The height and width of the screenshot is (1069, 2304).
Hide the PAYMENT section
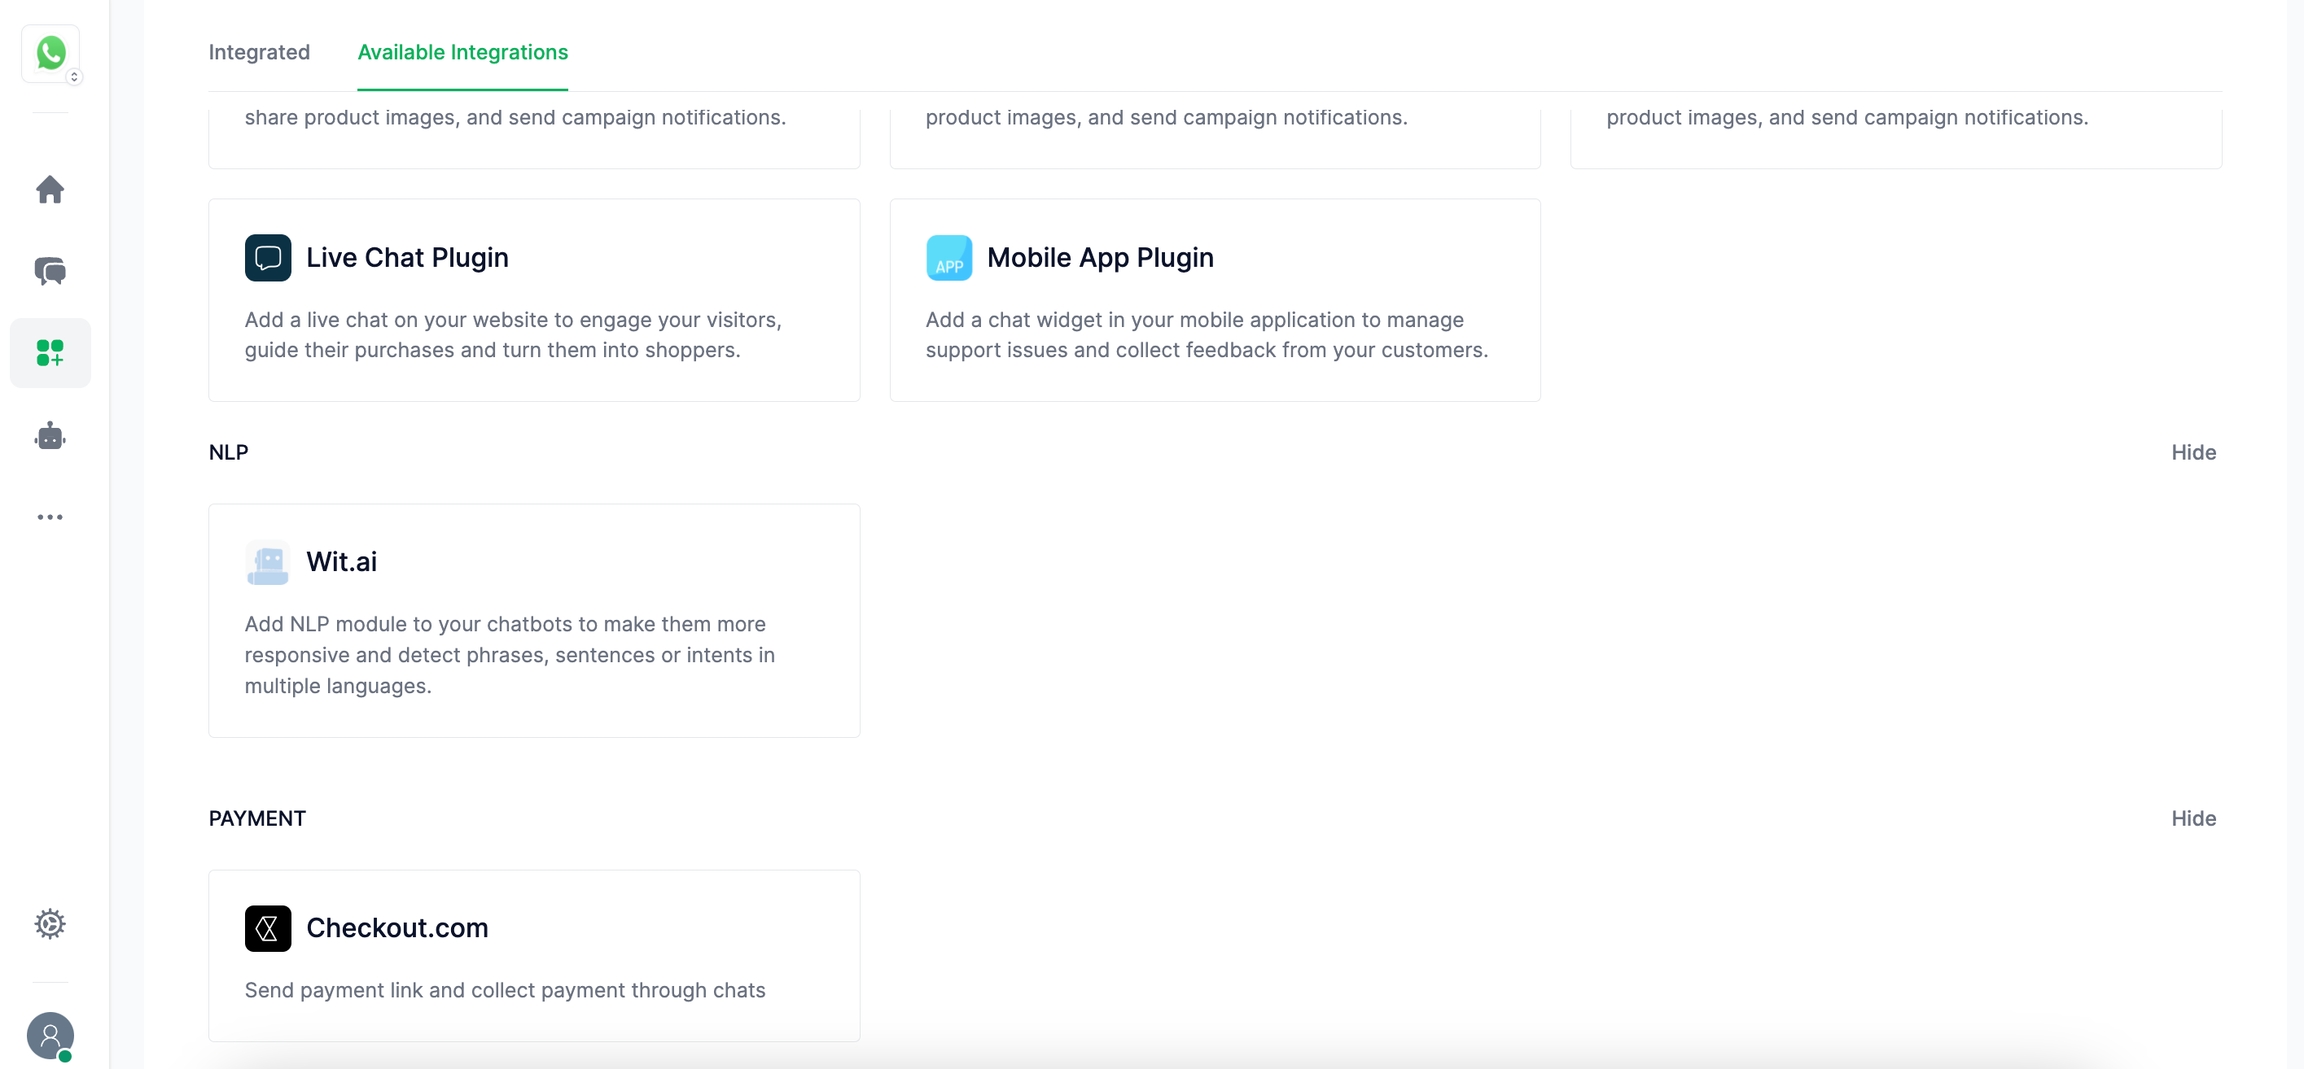[x=2193, y=818]
